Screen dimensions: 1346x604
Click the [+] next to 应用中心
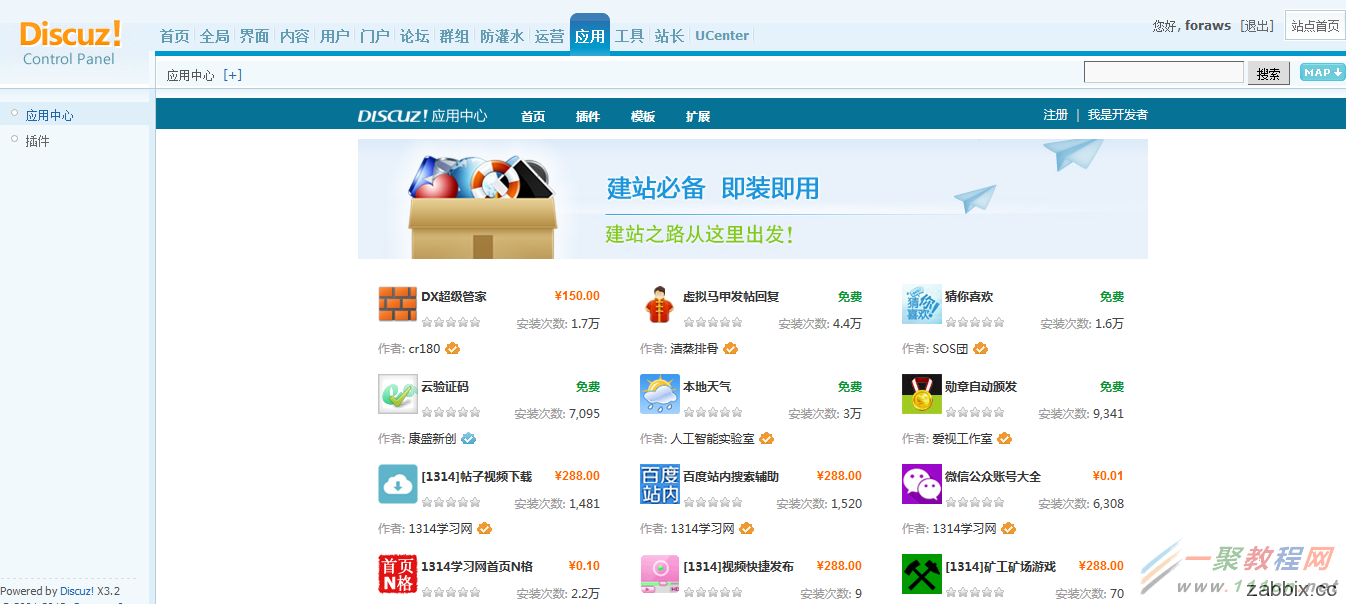click(232, 75)
